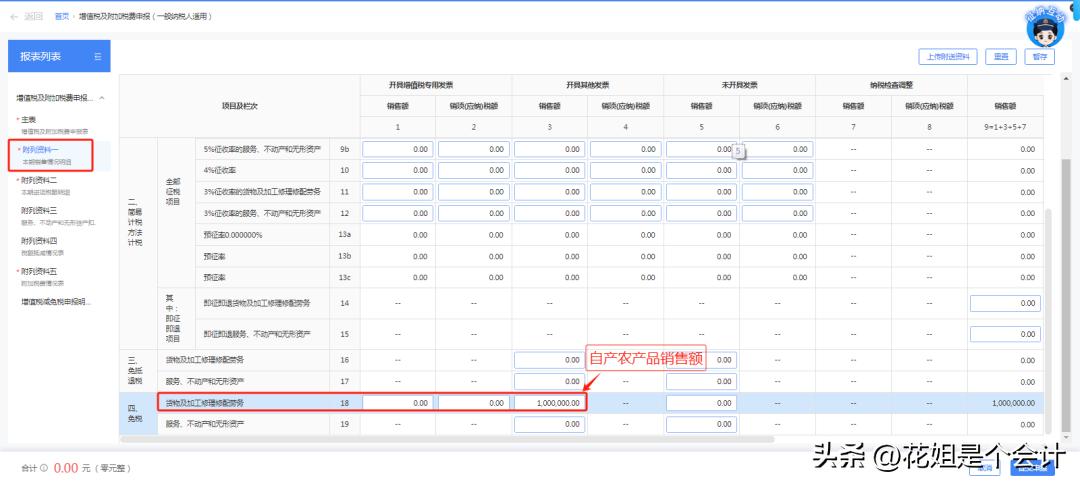Click the horizontal table scrollbar
1080x484 pixels.
[448, 439]
